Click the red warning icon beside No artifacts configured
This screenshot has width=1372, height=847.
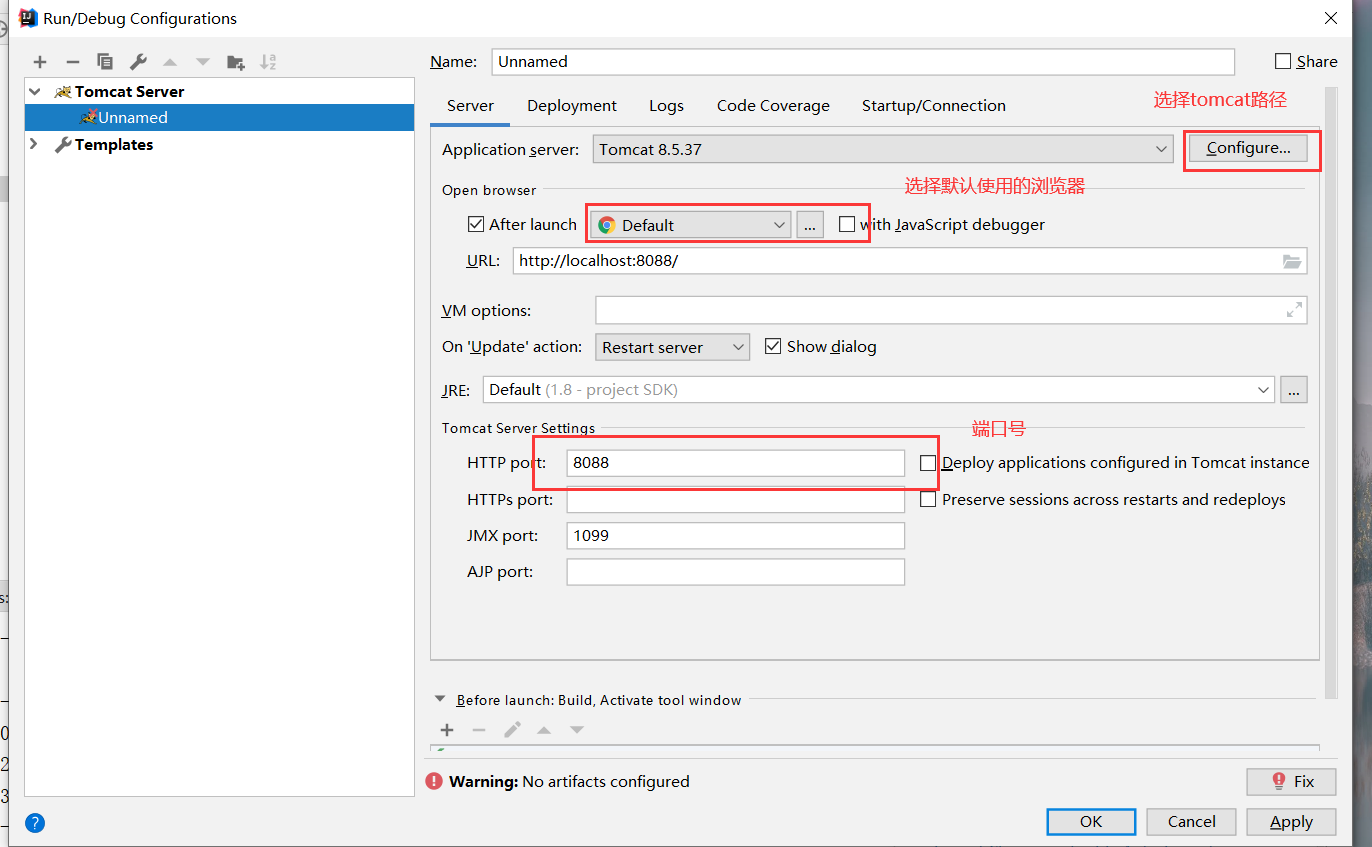pos(434,781)
